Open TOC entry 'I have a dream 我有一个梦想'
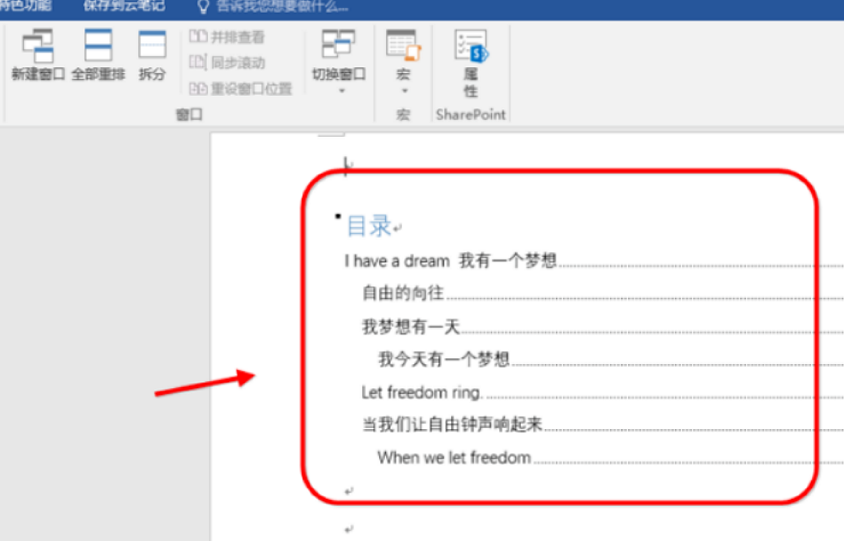Viewport: 844px width, 541px height. [x=451, y=261]
